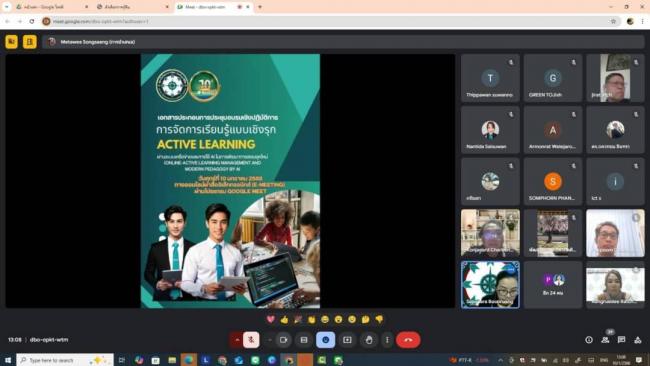This screenshot has height=366, width=650.
Task: Toggle the muted microphone button
Action: (251, 340)
